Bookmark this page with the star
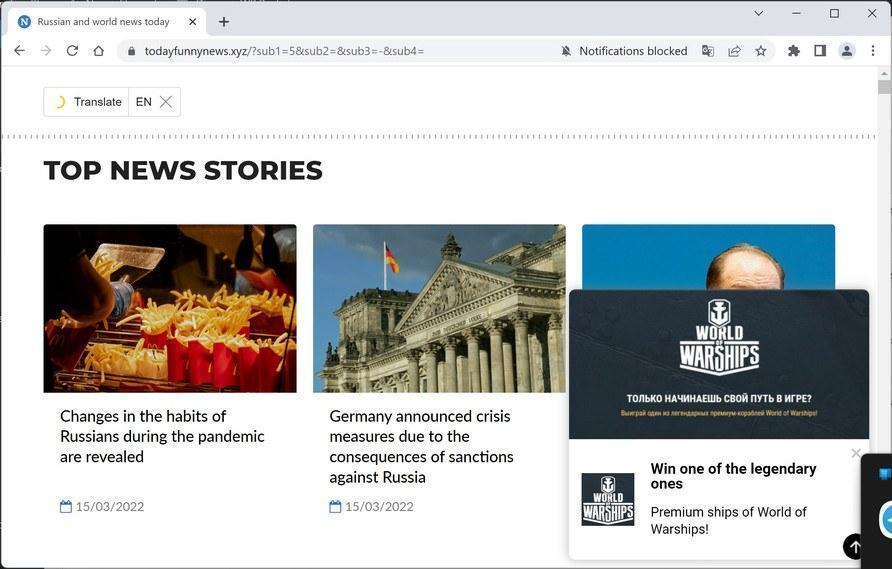Image resolution: width=892 pixels, height=569 pixels. point(761,51)
